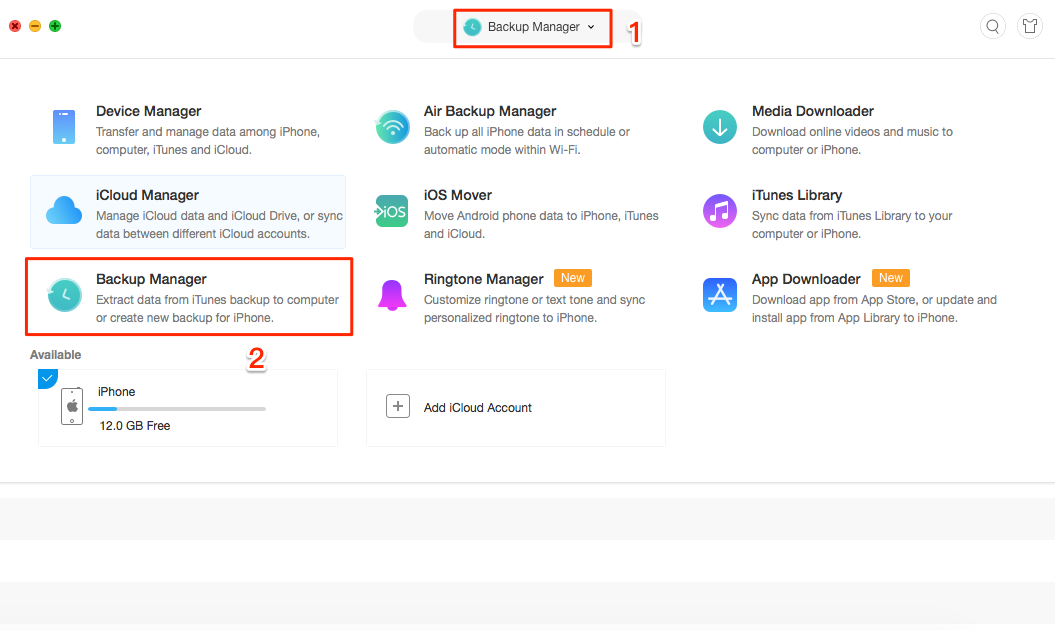Click the iPhone storage progress bar

click(x=177, y=409)
